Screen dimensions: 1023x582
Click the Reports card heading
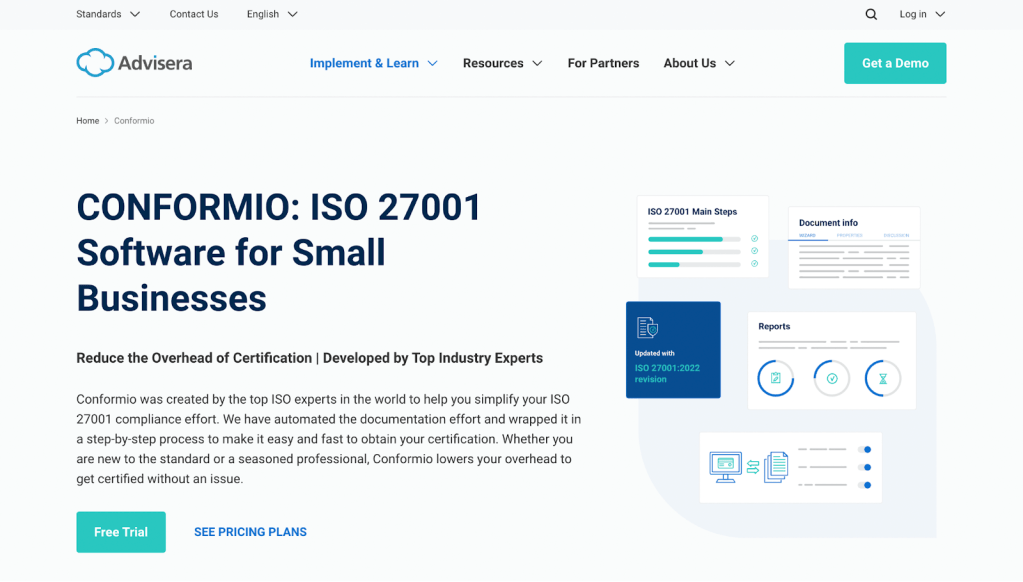pyautogui.click(x=774, y=326)
